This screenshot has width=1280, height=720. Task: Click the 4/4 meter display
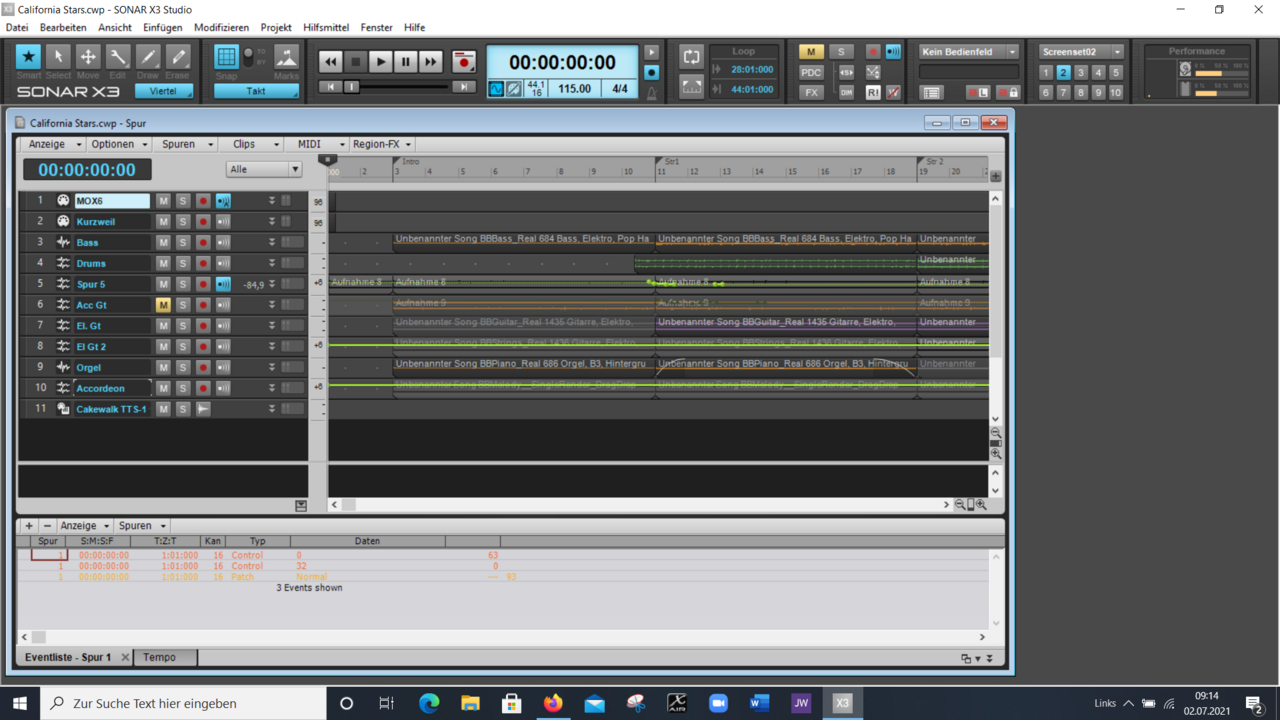620,89
